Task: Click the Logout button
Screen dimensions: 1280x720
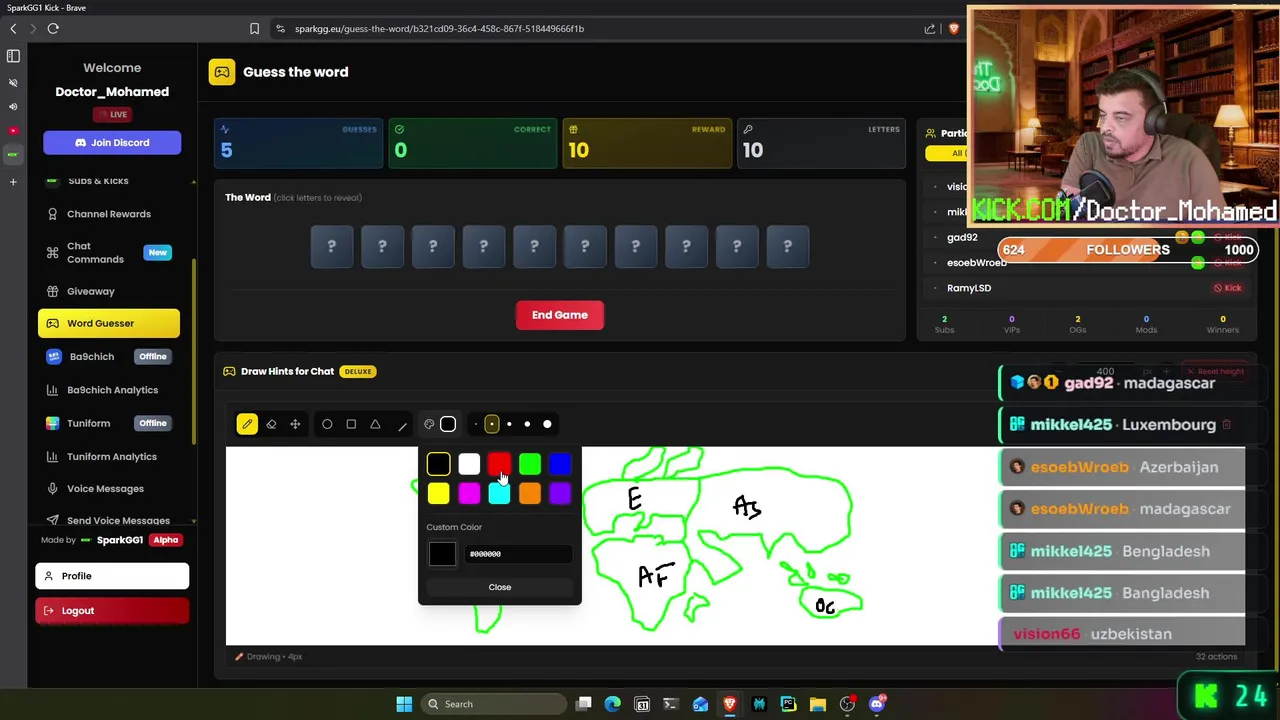Action: tap(112, 611)
